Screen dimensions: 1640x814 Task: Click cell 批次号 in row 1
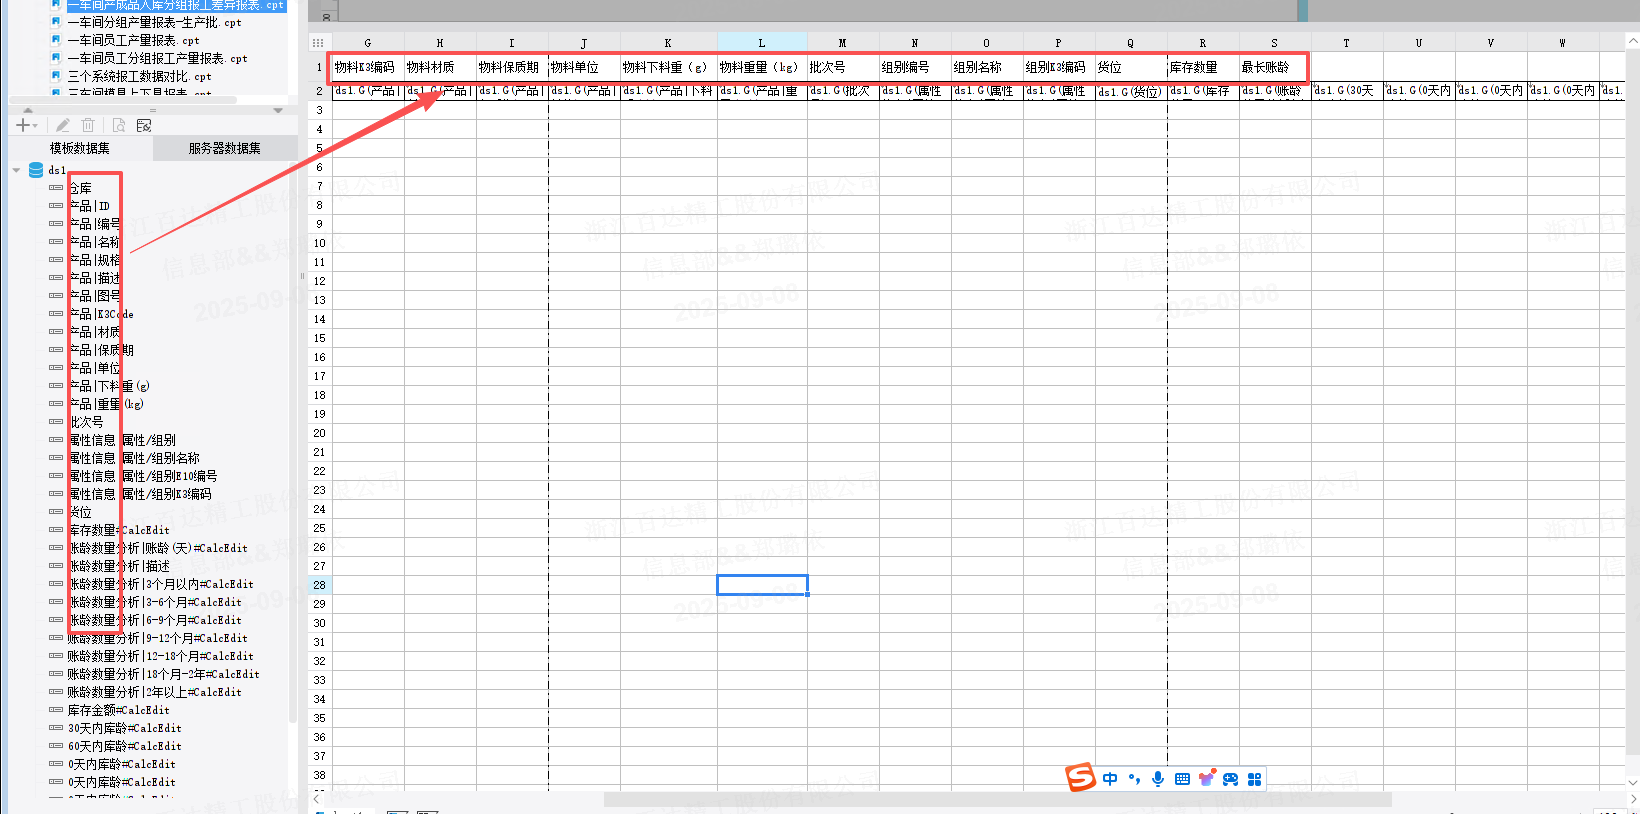point(843,67)
